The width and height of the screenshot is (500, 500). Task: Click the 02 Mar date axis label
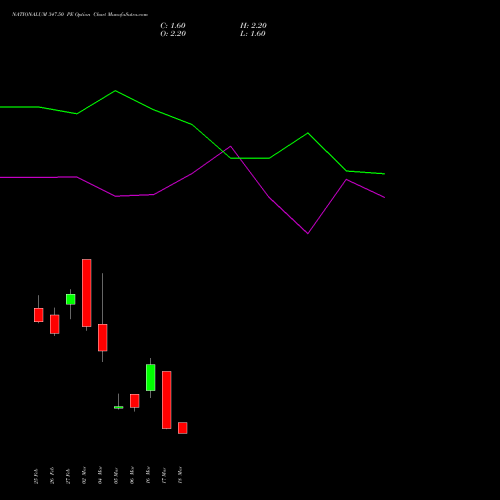(84, 475)
